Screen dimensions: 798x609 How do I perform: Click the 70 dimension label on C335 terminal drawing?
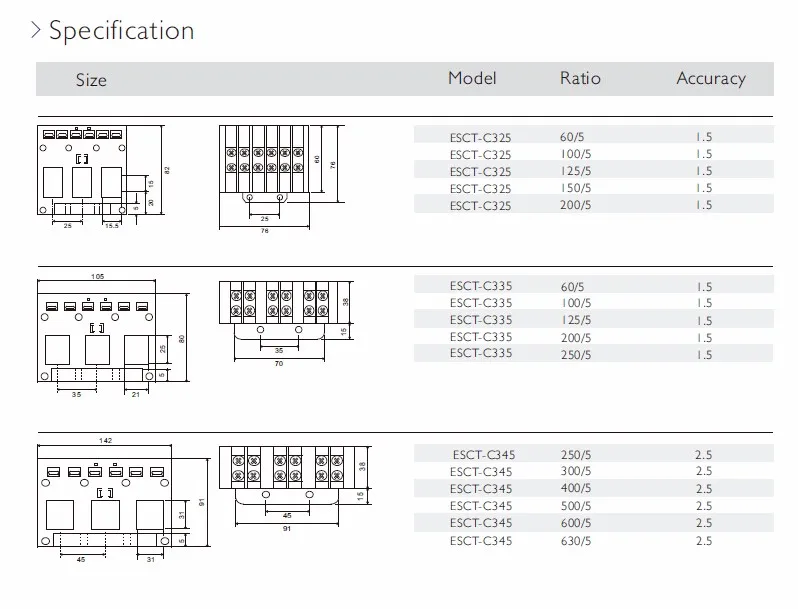pos(279,364)
